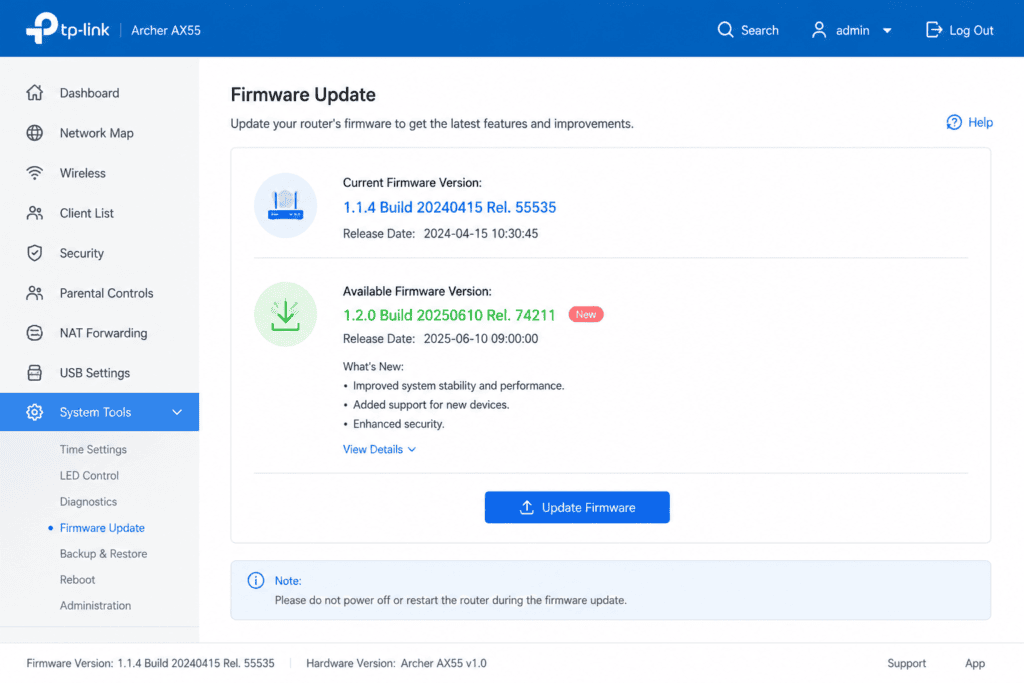Click available version 1.2.0 Build 20250610 Rel. 74211
1024x683 pixels.
click(x=449, y=315)
